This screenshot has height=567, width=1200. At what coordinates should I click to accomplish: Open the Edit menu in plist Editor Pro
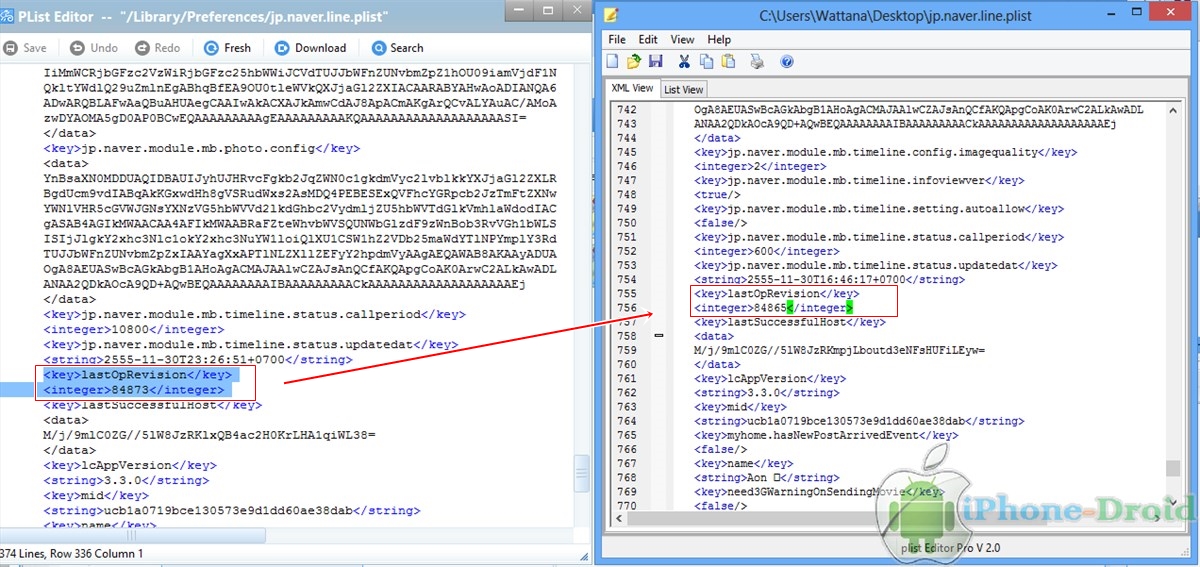click(648, 39)
